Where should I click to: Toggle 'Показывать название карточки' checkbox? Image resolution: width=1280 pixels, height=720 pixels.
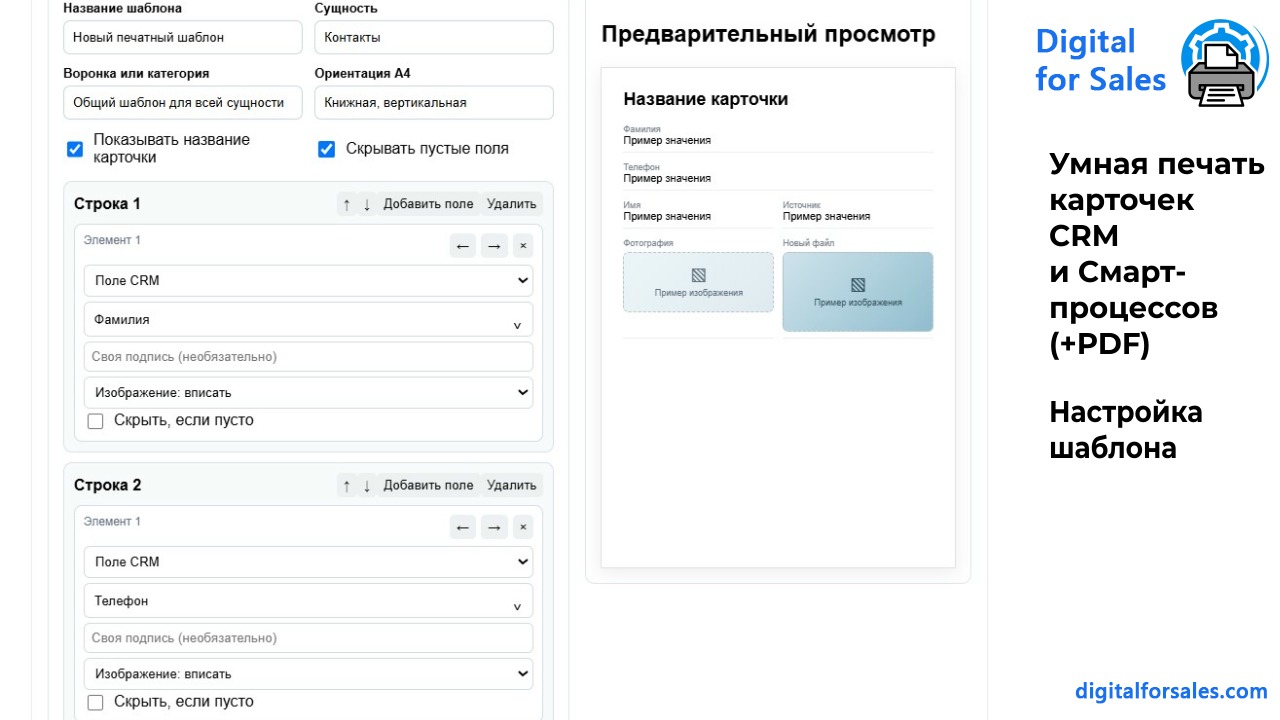coord(75,149)
